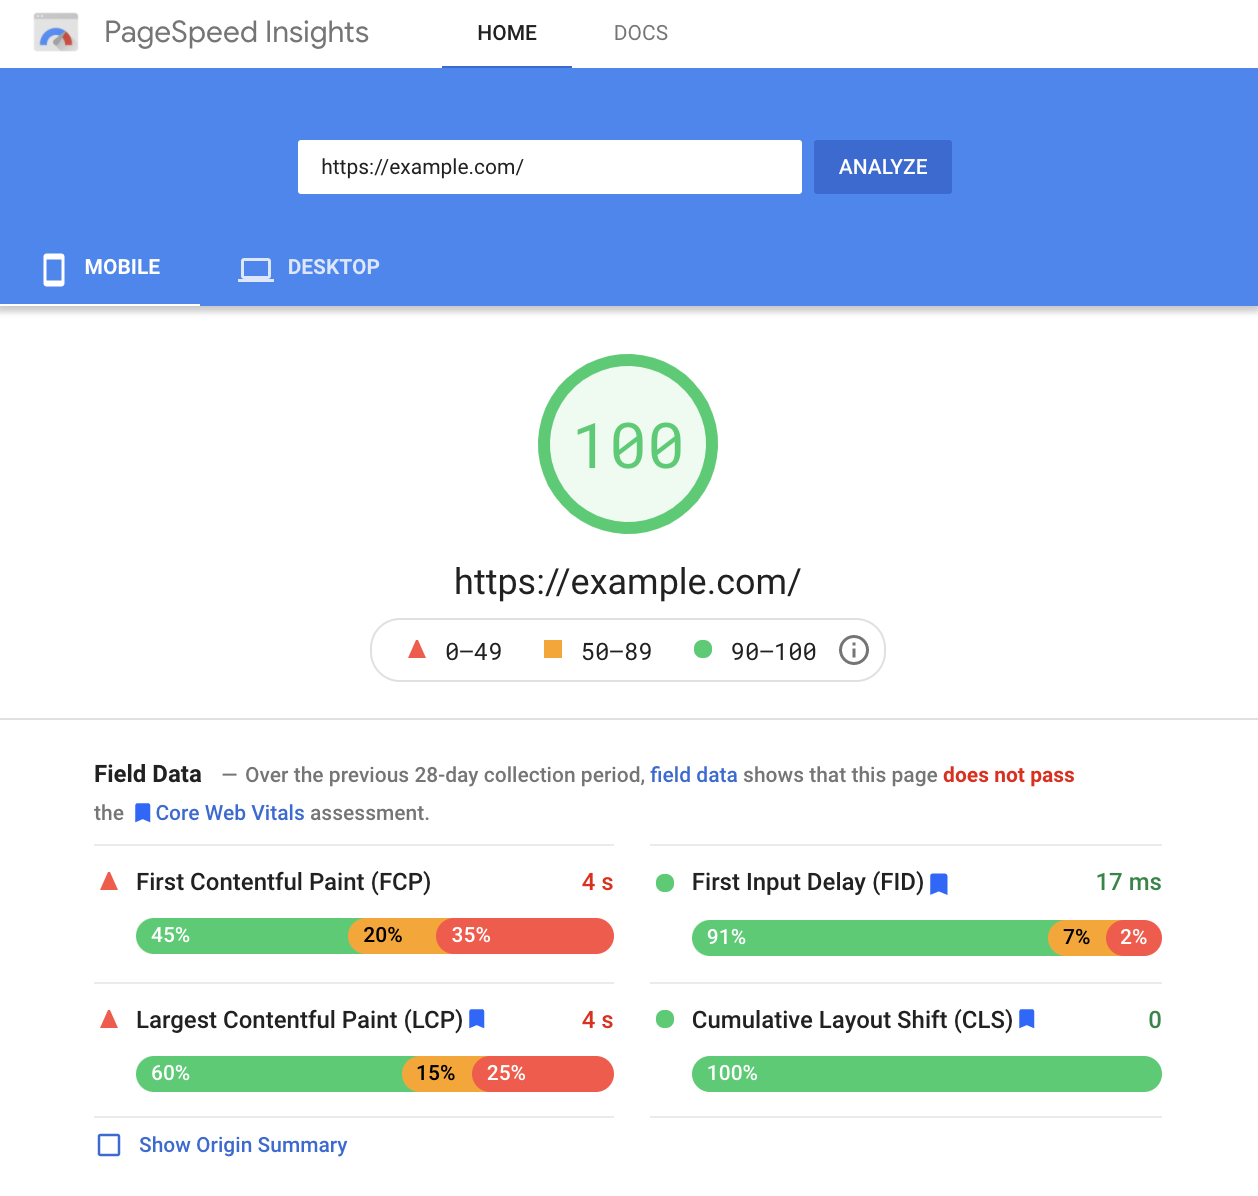Click the First Contentful Paint (FCP) label
This screenshot has width=1258, height=1196.
click(x=284, y=882)
